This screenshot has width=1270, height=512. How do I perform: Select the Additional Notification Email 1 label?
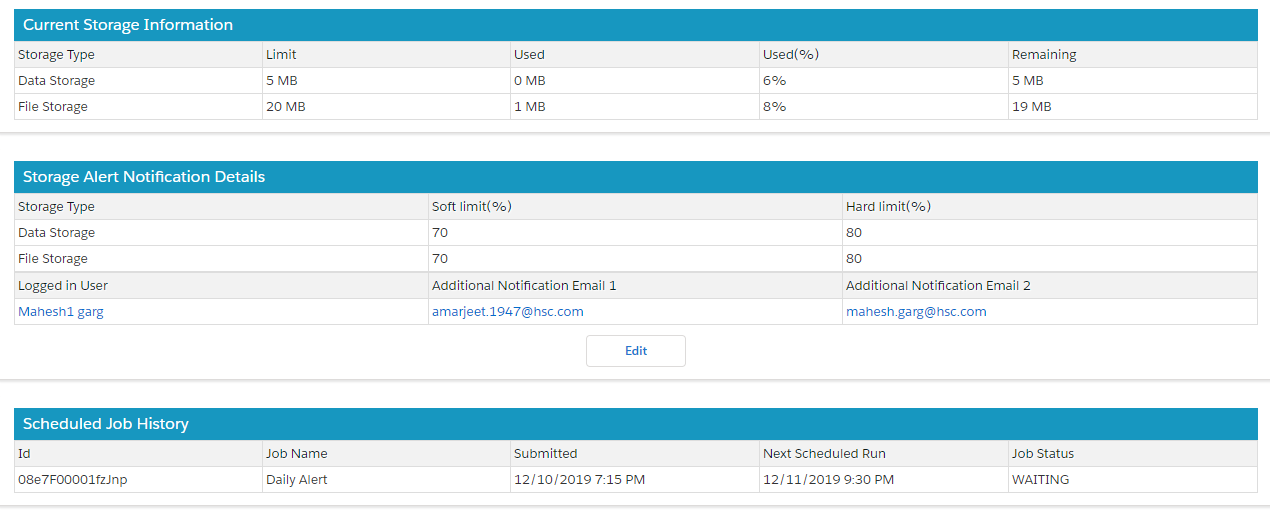[x=524, y=286]
